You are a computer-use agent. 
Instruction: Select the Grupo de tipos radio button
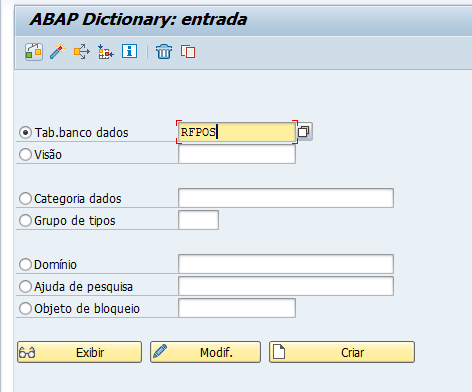pos(25,220)
